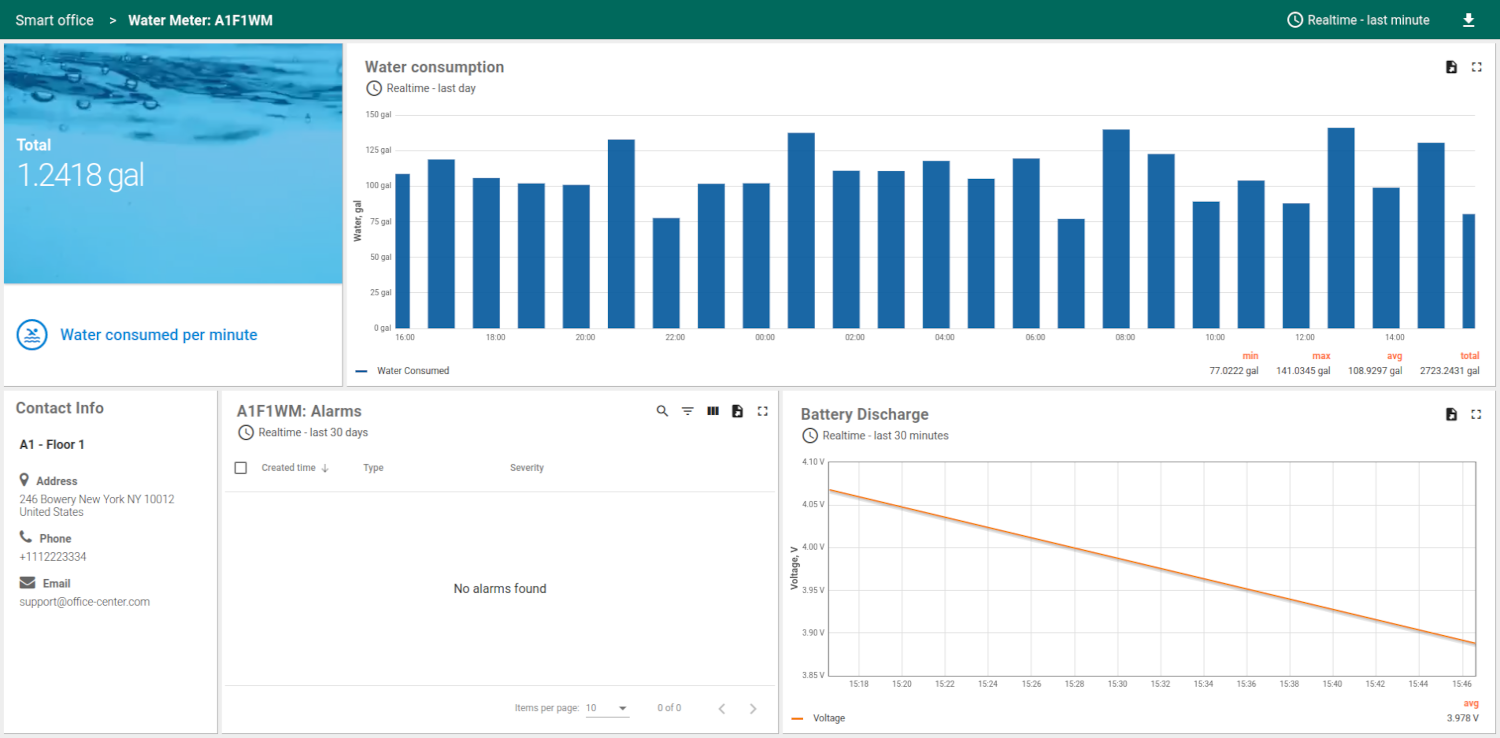Open column display settings for alarms

point(712,410)
